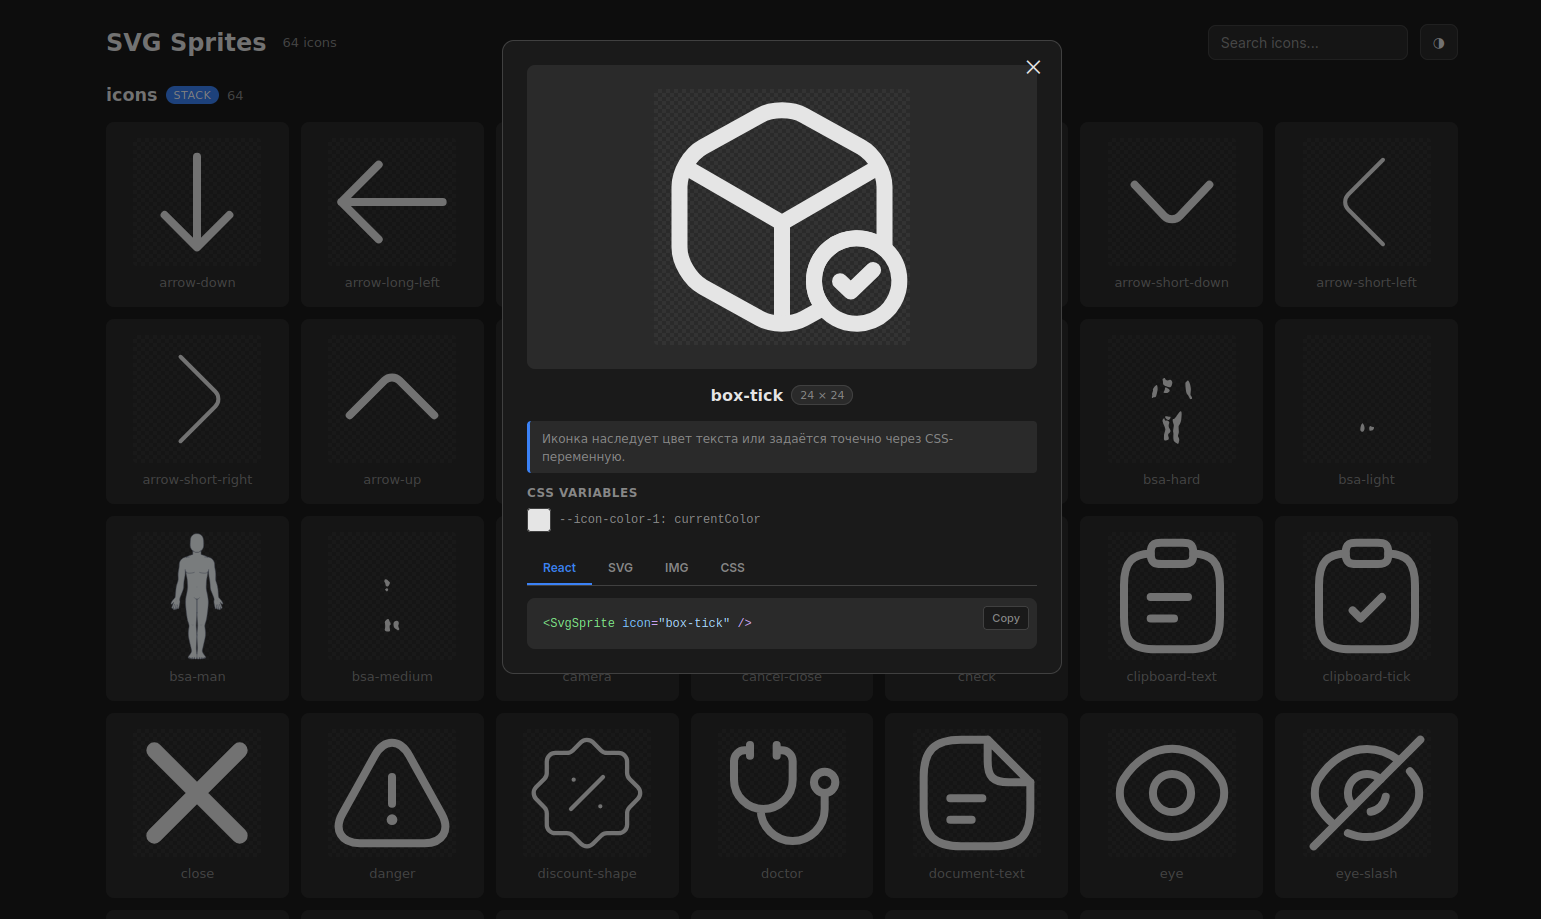Image resolution: width=1541 pixels, height=919 pixels.
Task: Switch to the IMG tab
Action: point(676,568)
